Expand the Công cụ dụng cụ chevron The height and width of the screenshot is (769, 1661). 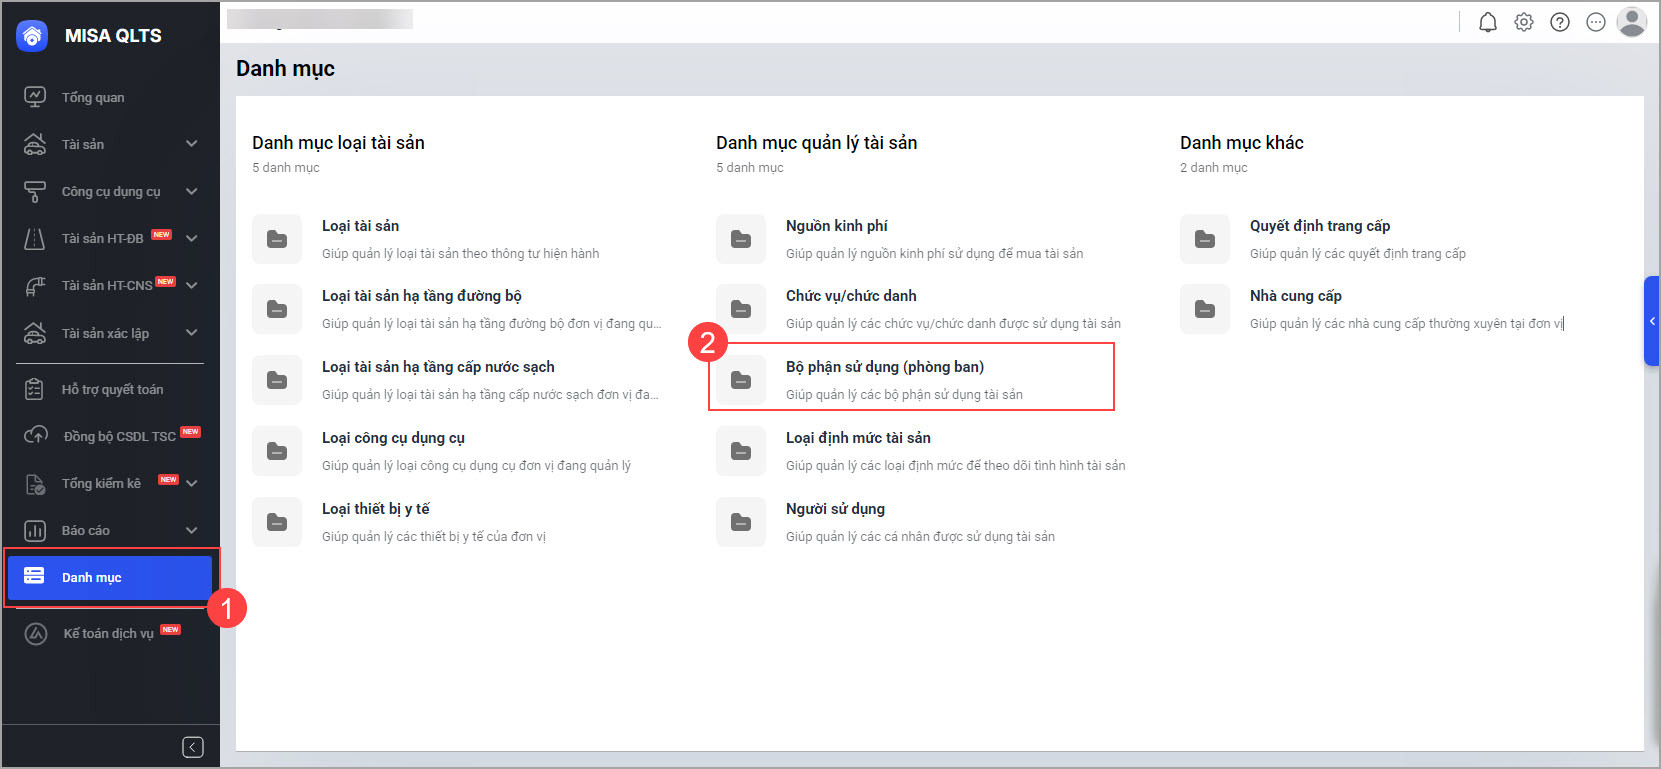(191, 191)
